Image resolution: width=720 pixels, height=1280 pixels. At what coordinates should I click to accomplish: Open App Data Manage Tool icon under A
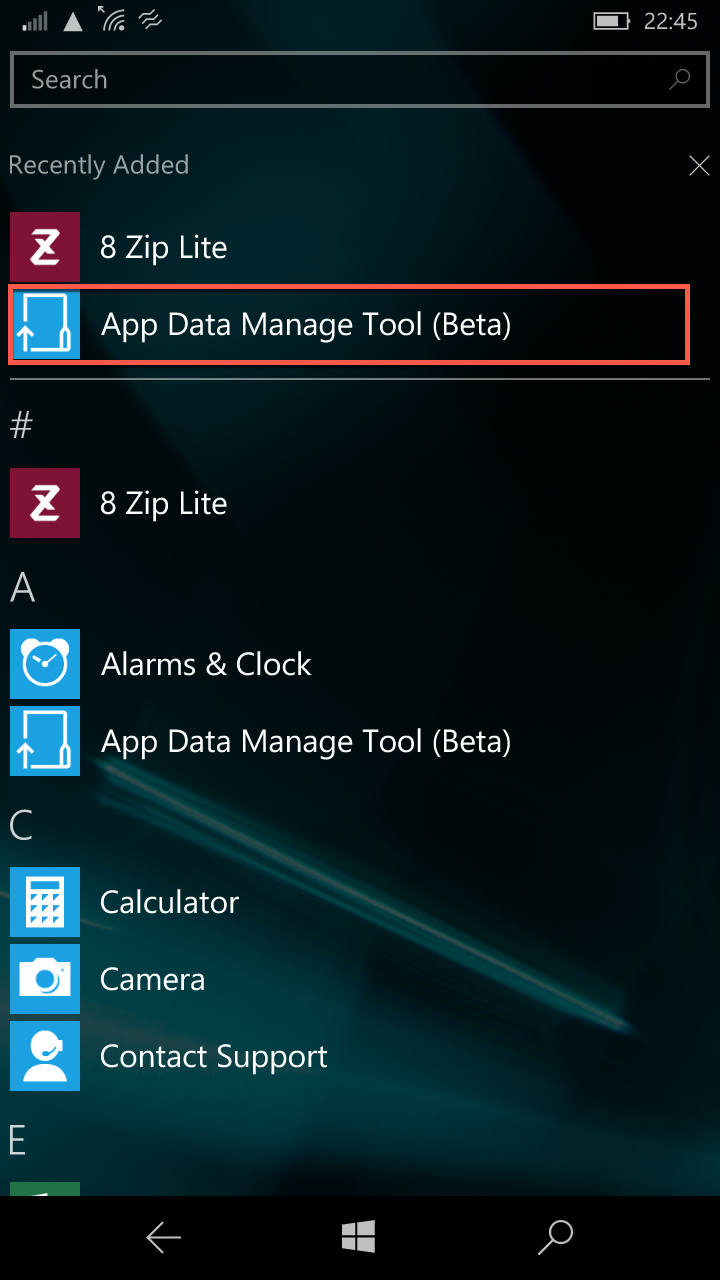45,741
